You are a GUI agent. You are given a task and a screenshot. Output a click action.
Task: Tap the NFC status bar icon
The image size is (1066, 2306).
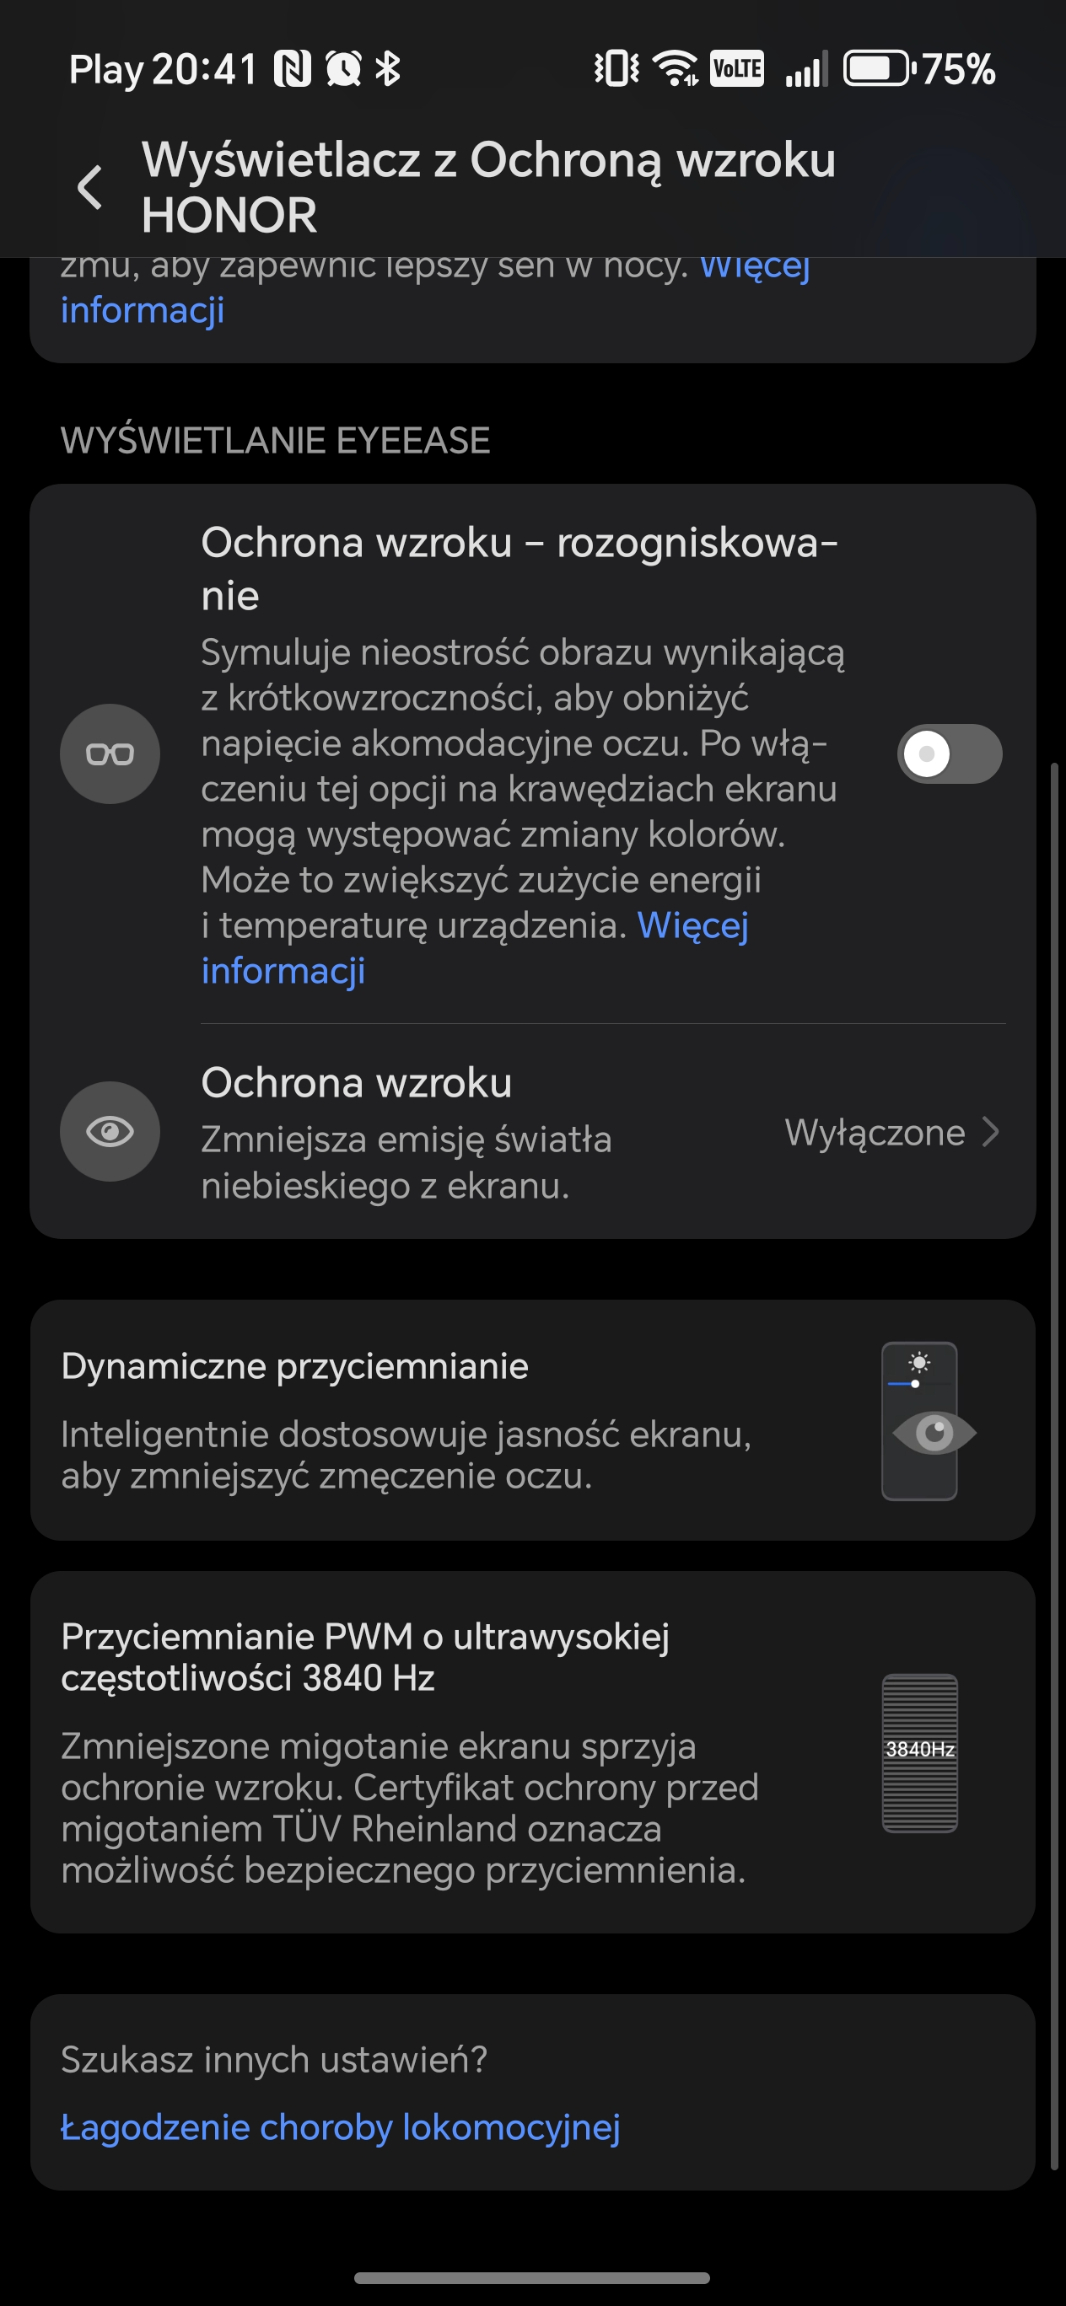click(292, 69)
